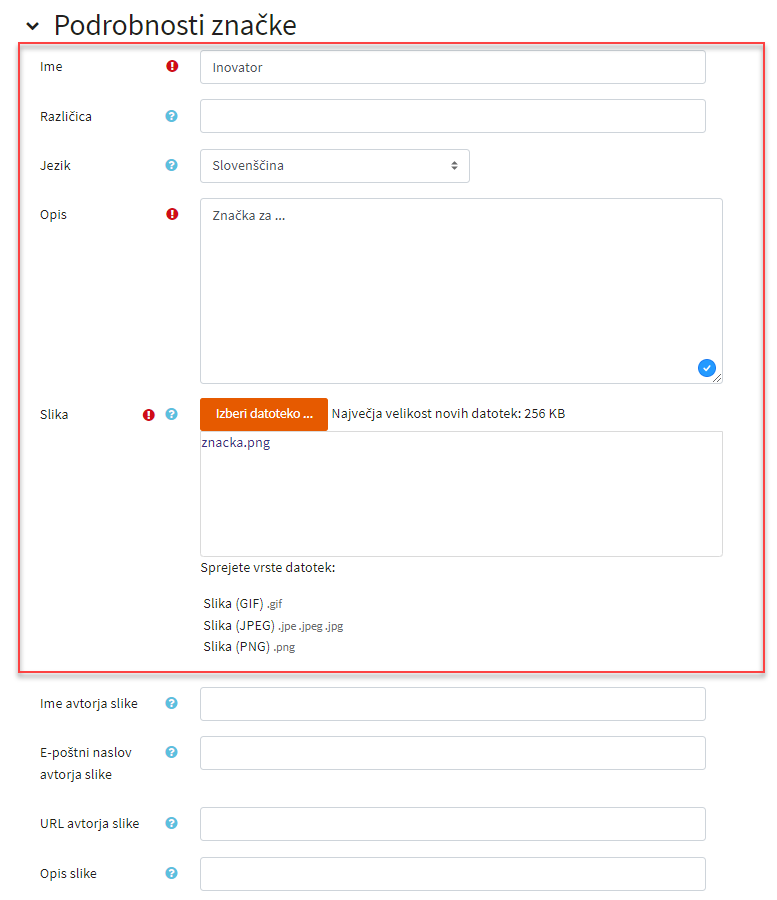This screenshot has width=777, height=900.
Task: Focus the URL avtorja slike input
Action: [x=453, y=824]
